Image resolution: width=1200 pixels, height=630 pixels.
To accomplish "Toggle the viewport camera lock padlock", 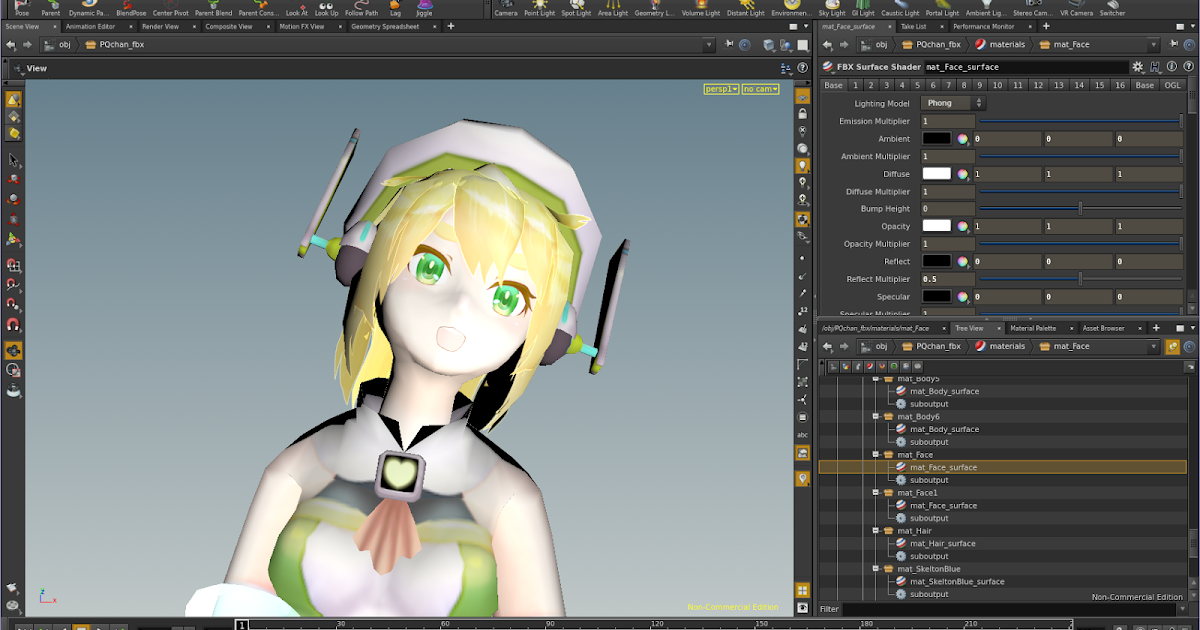I will (803, 113).
